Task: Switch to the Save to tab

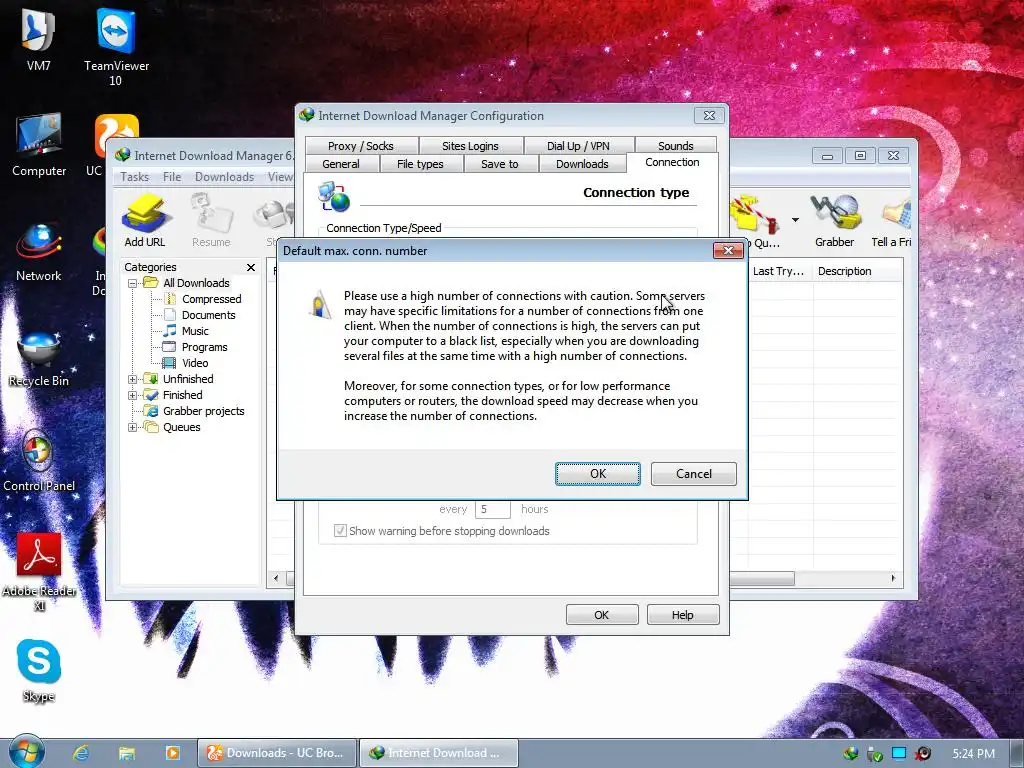Action: point(500,164)
